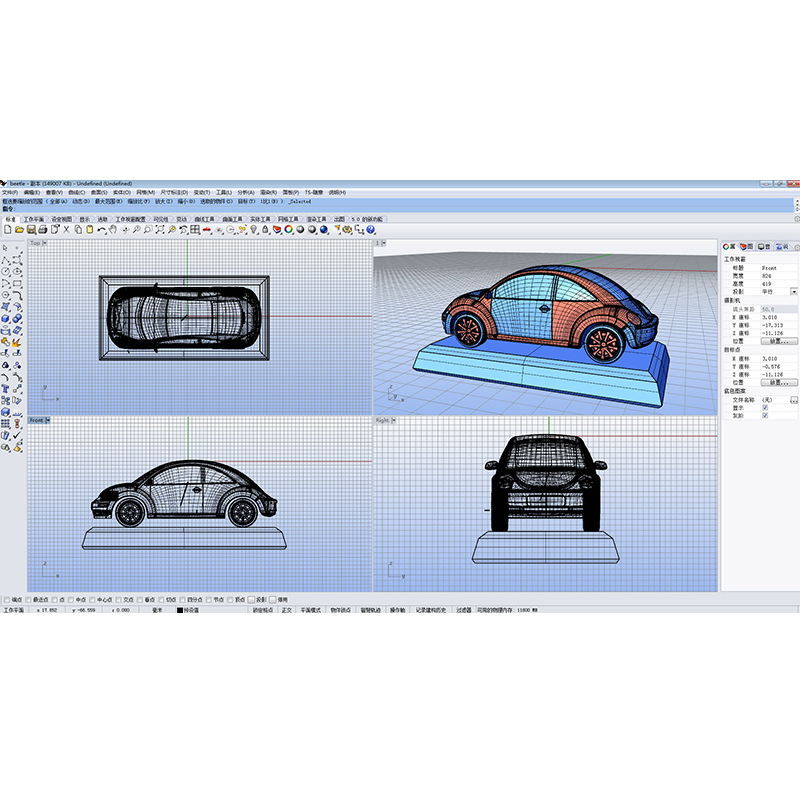Click the red car icon in toolbar
Screen dimensions: 800x800
pyautogui.click(x=207, y=230)
